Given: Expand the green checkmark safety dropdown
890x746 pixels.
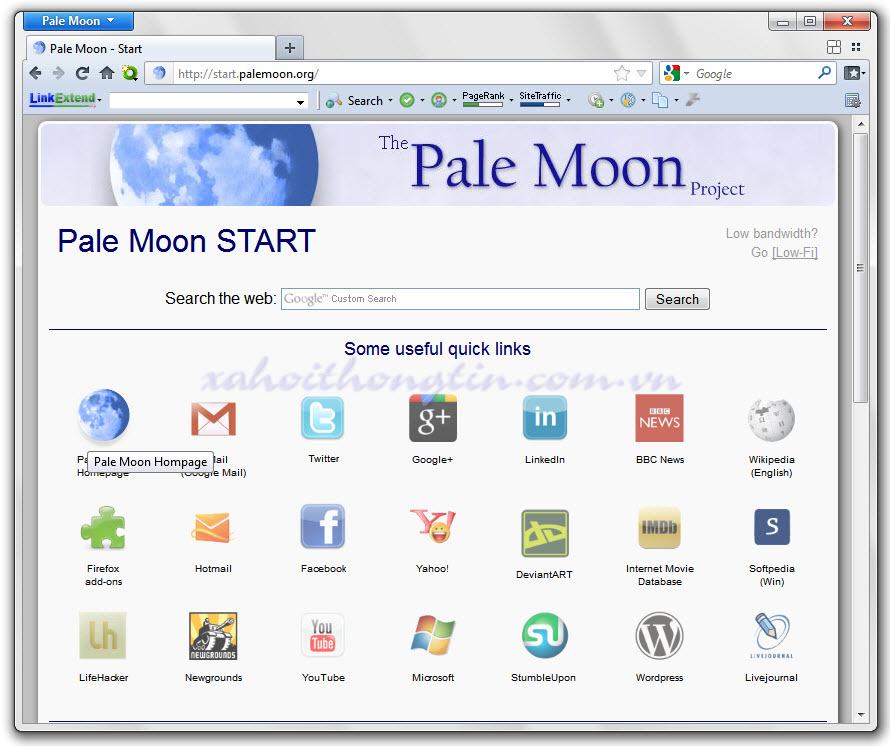Looking at the screenshot, I should 422,100.
